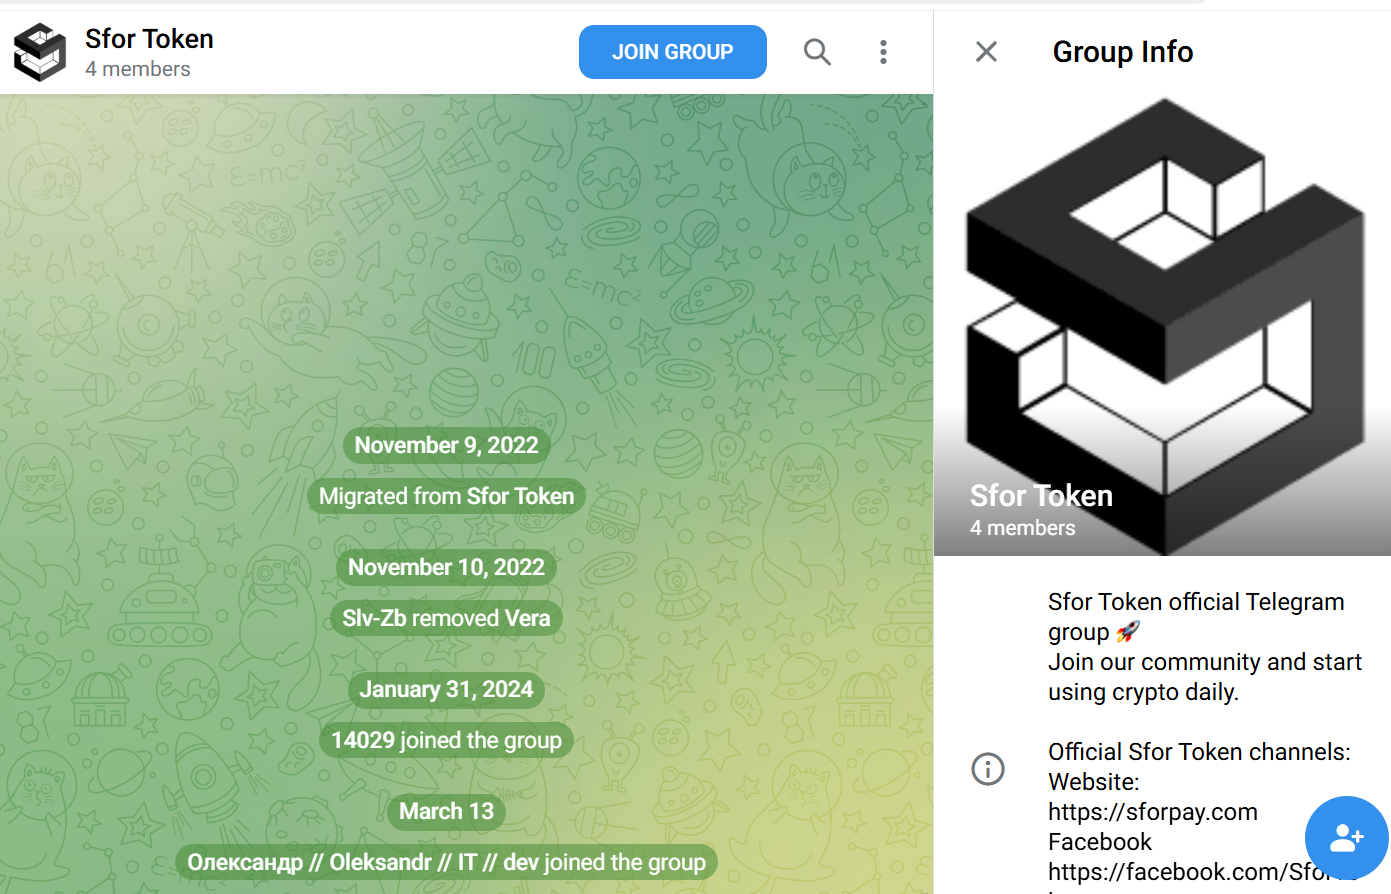
Task: Open the three-dot more options menu
Action: point(883,52)
